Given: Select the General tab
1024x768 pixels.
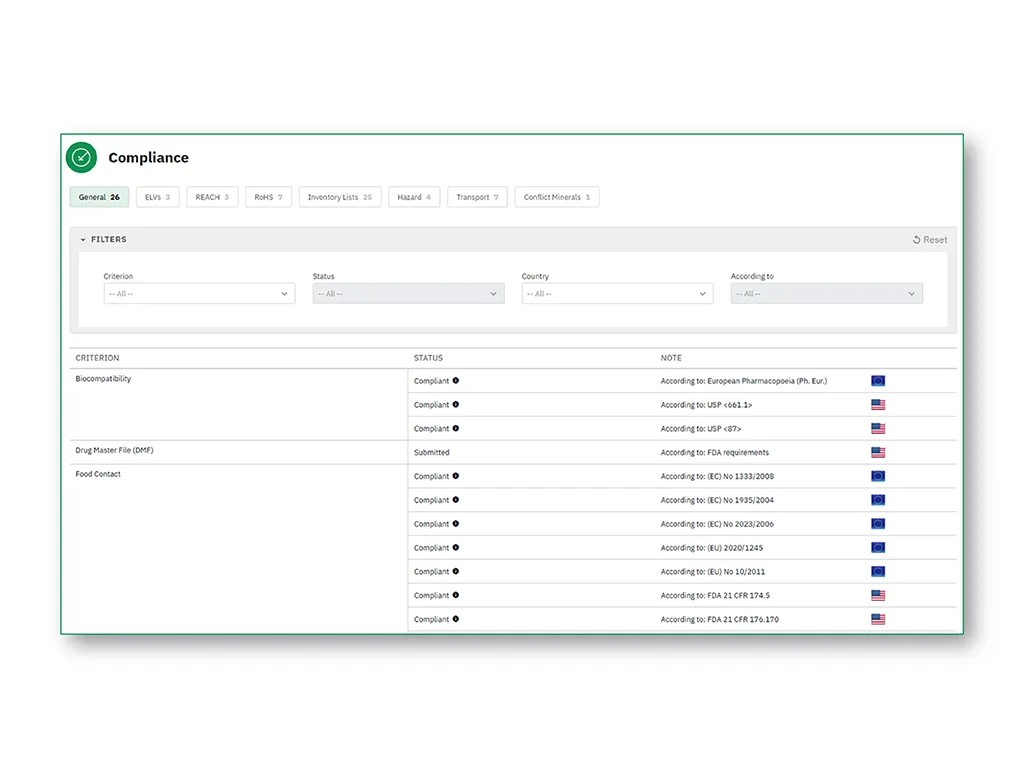Looking at the screenshot, I should pos(99,197).
